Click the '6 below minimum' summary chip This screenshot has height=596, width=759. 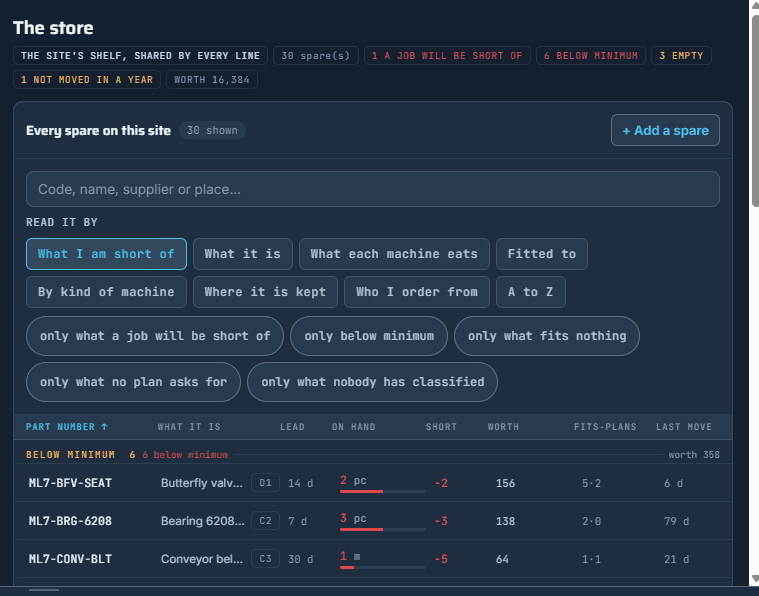591,56
